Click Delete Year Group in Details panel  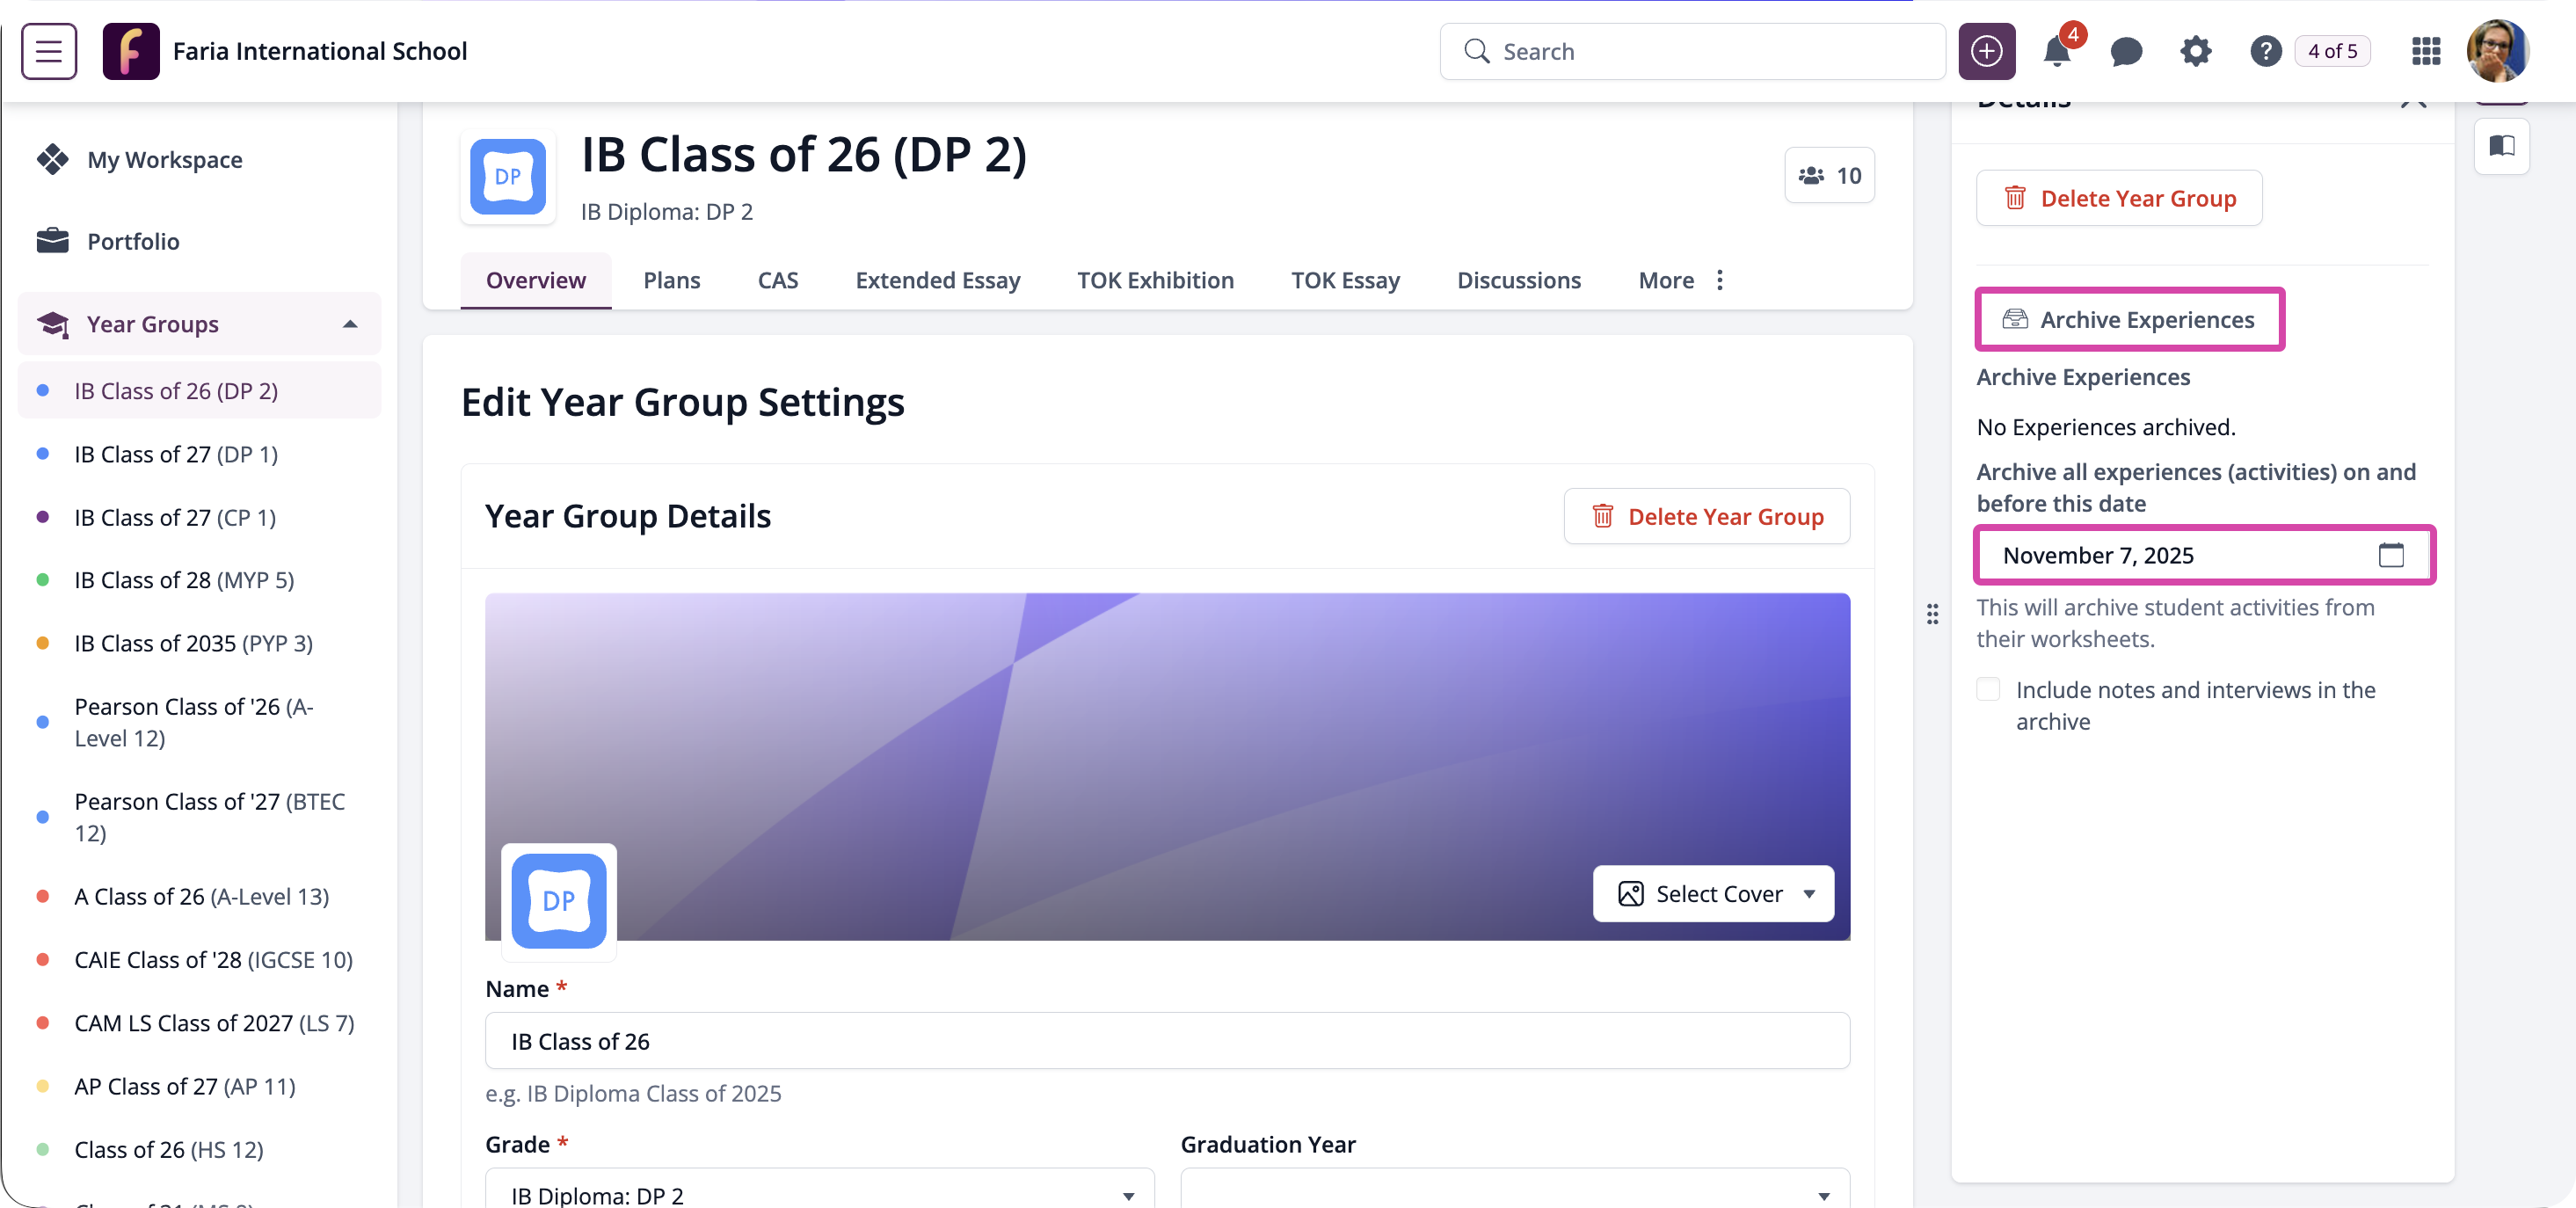click(2119, 199)
